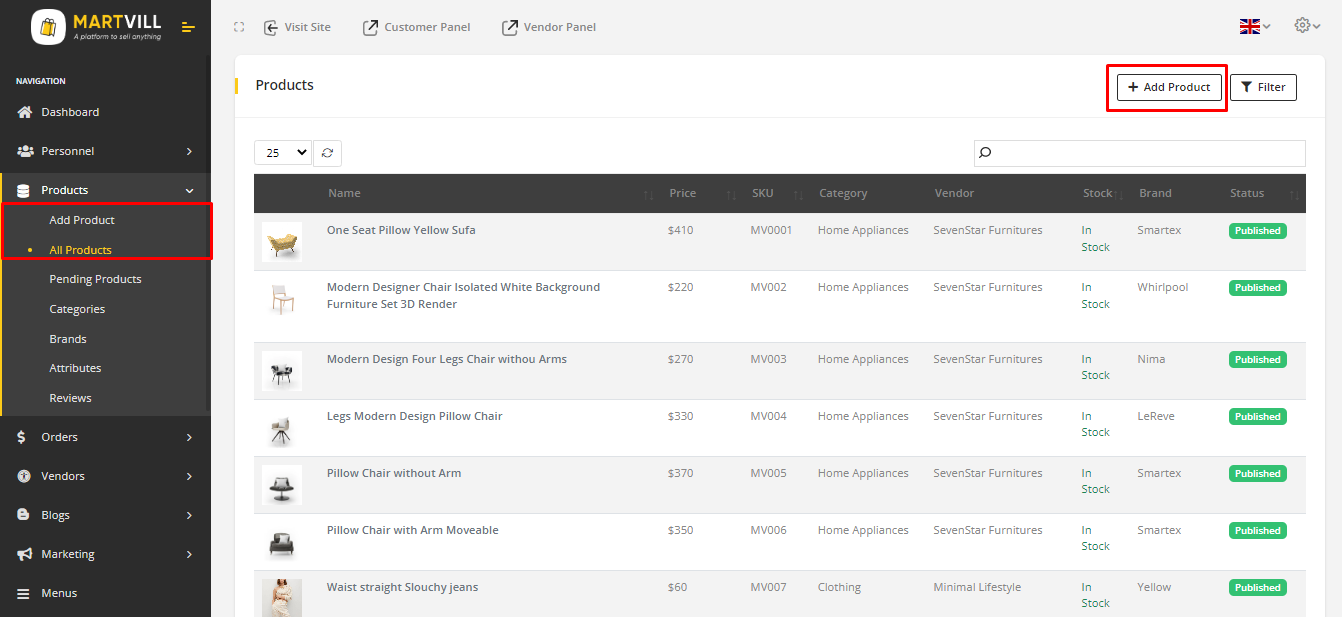Click the Dashboard home icon
Screen dimensions: 1342x617
coord(25,112)
